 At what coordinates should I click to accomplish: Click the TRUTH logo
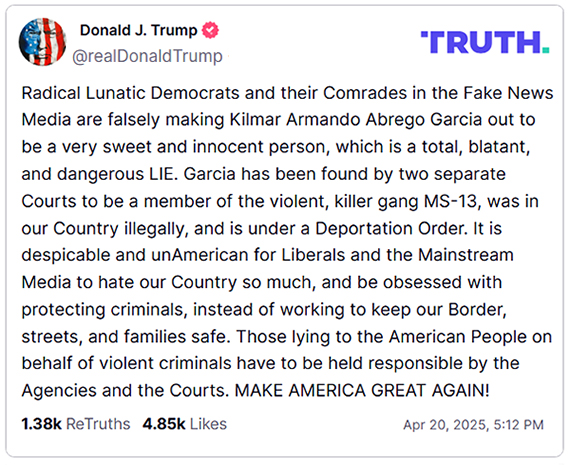(x=485, y=42)
